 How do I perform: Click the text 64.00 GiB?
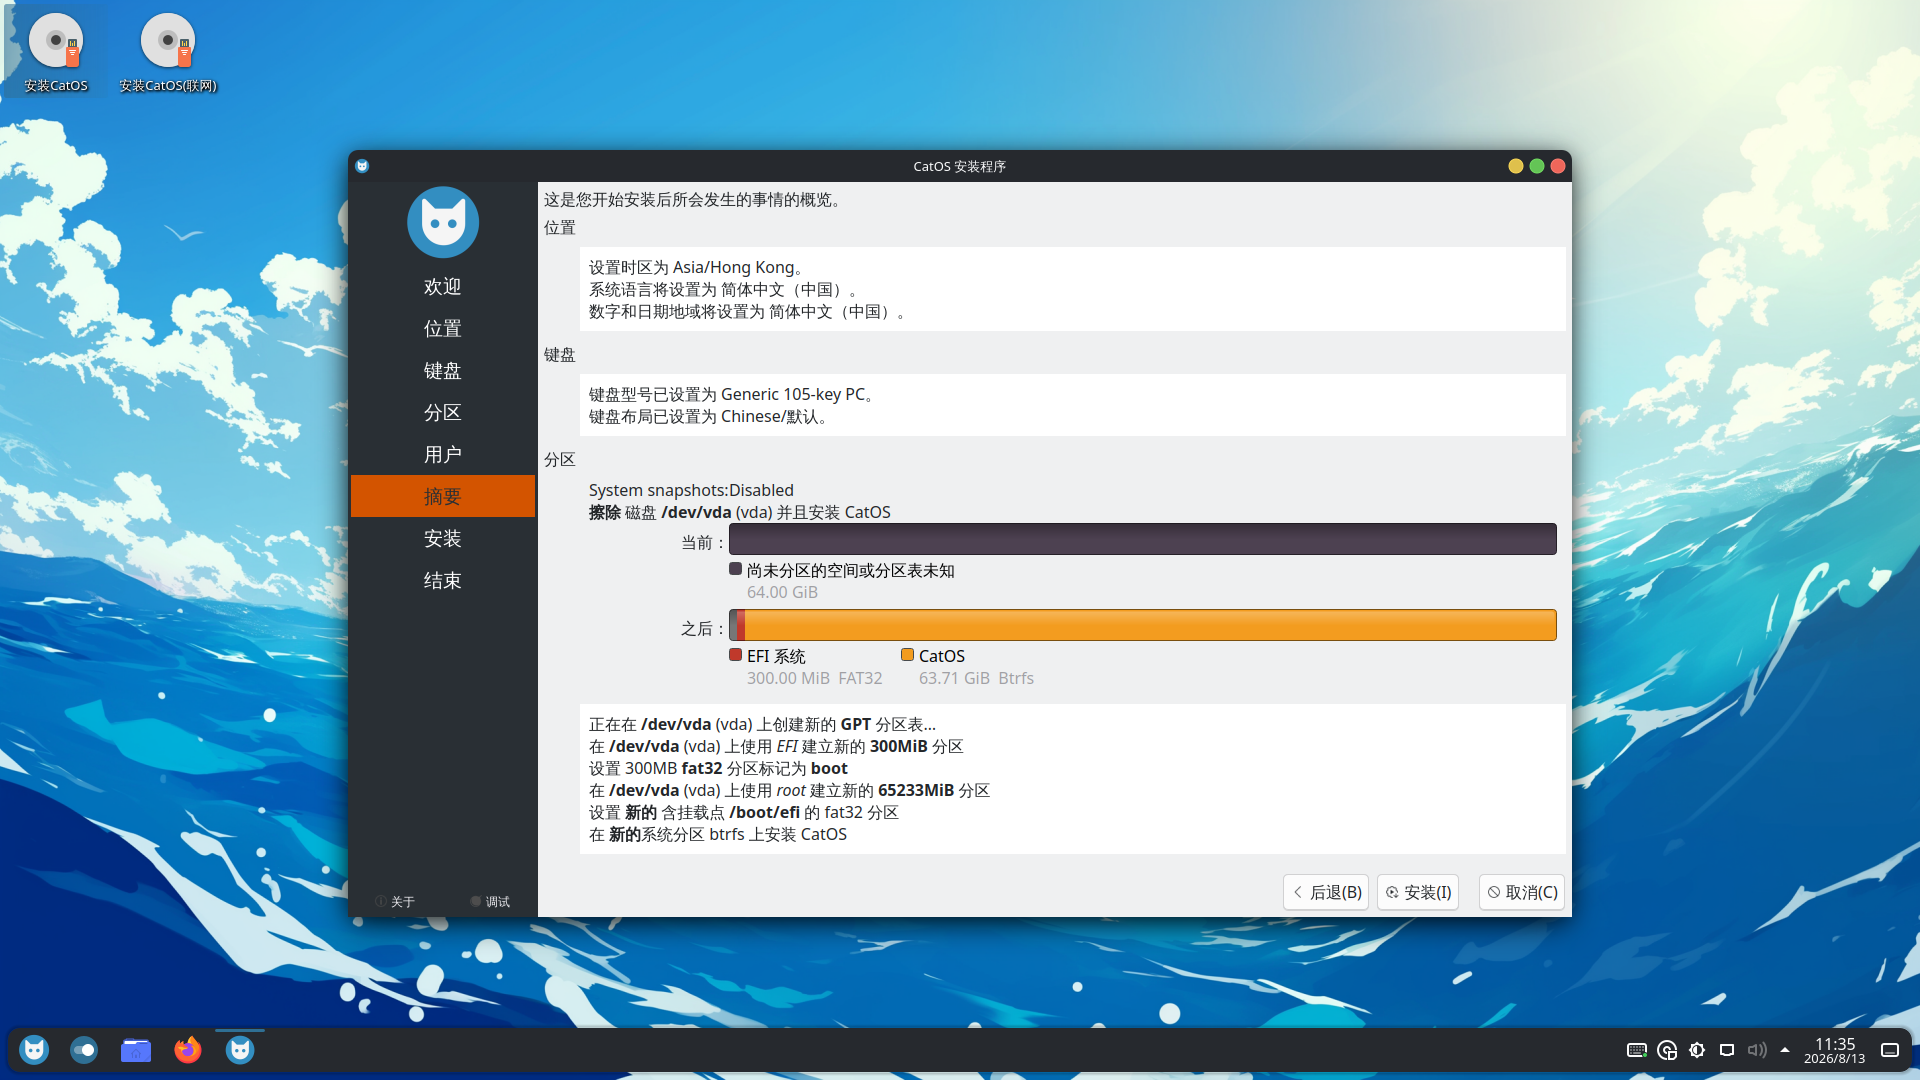tap(782, 592)
